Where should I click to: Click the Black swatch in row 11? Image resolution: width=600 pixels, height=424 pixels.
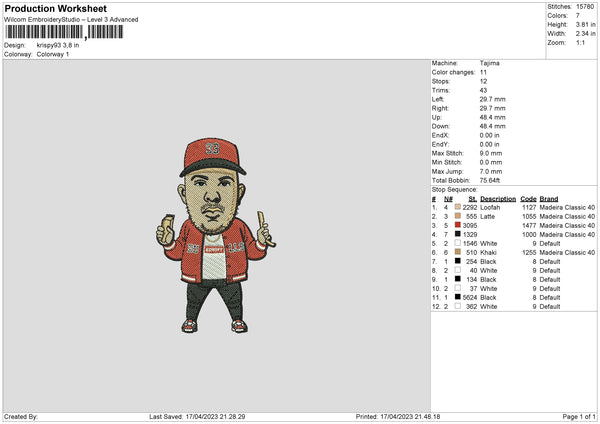click(x=458, y=297)
